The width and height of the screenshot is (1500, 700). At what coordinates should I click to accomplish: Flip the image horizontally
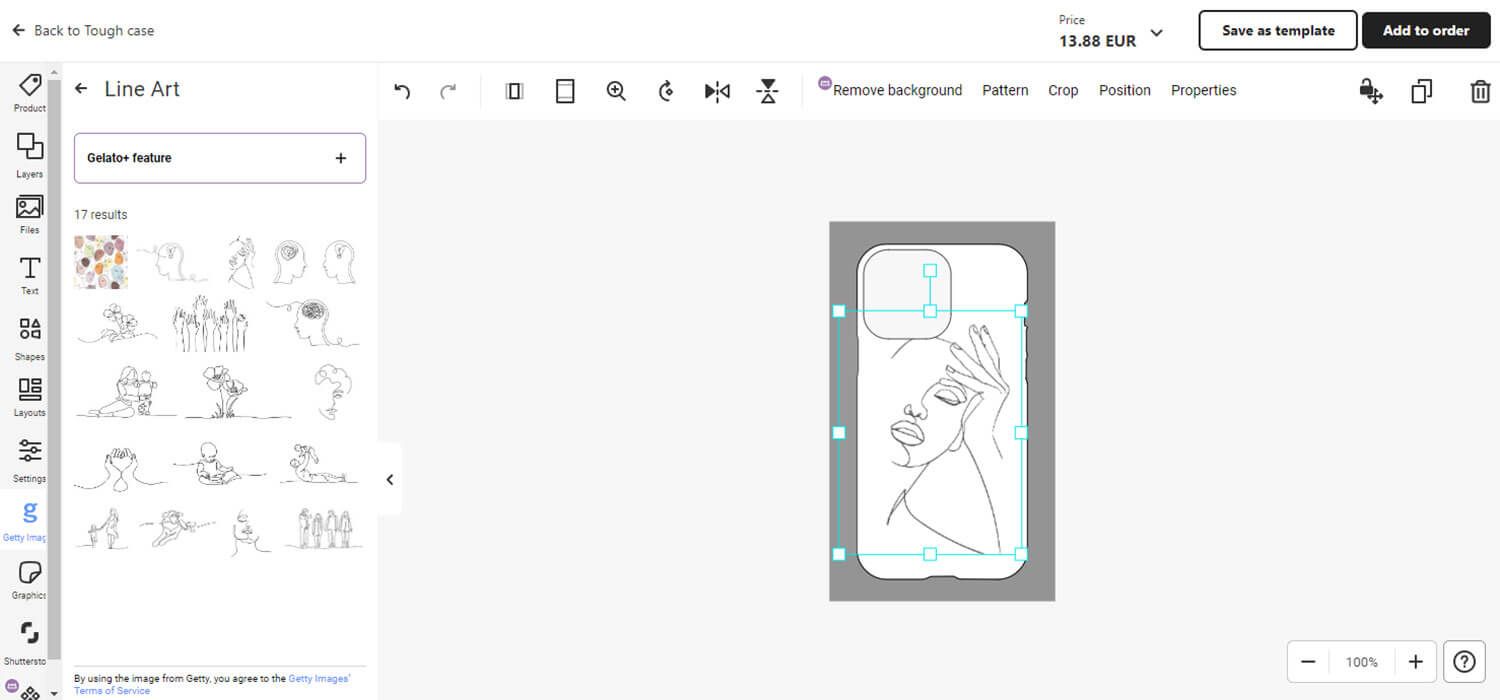(x=717, y=91)
